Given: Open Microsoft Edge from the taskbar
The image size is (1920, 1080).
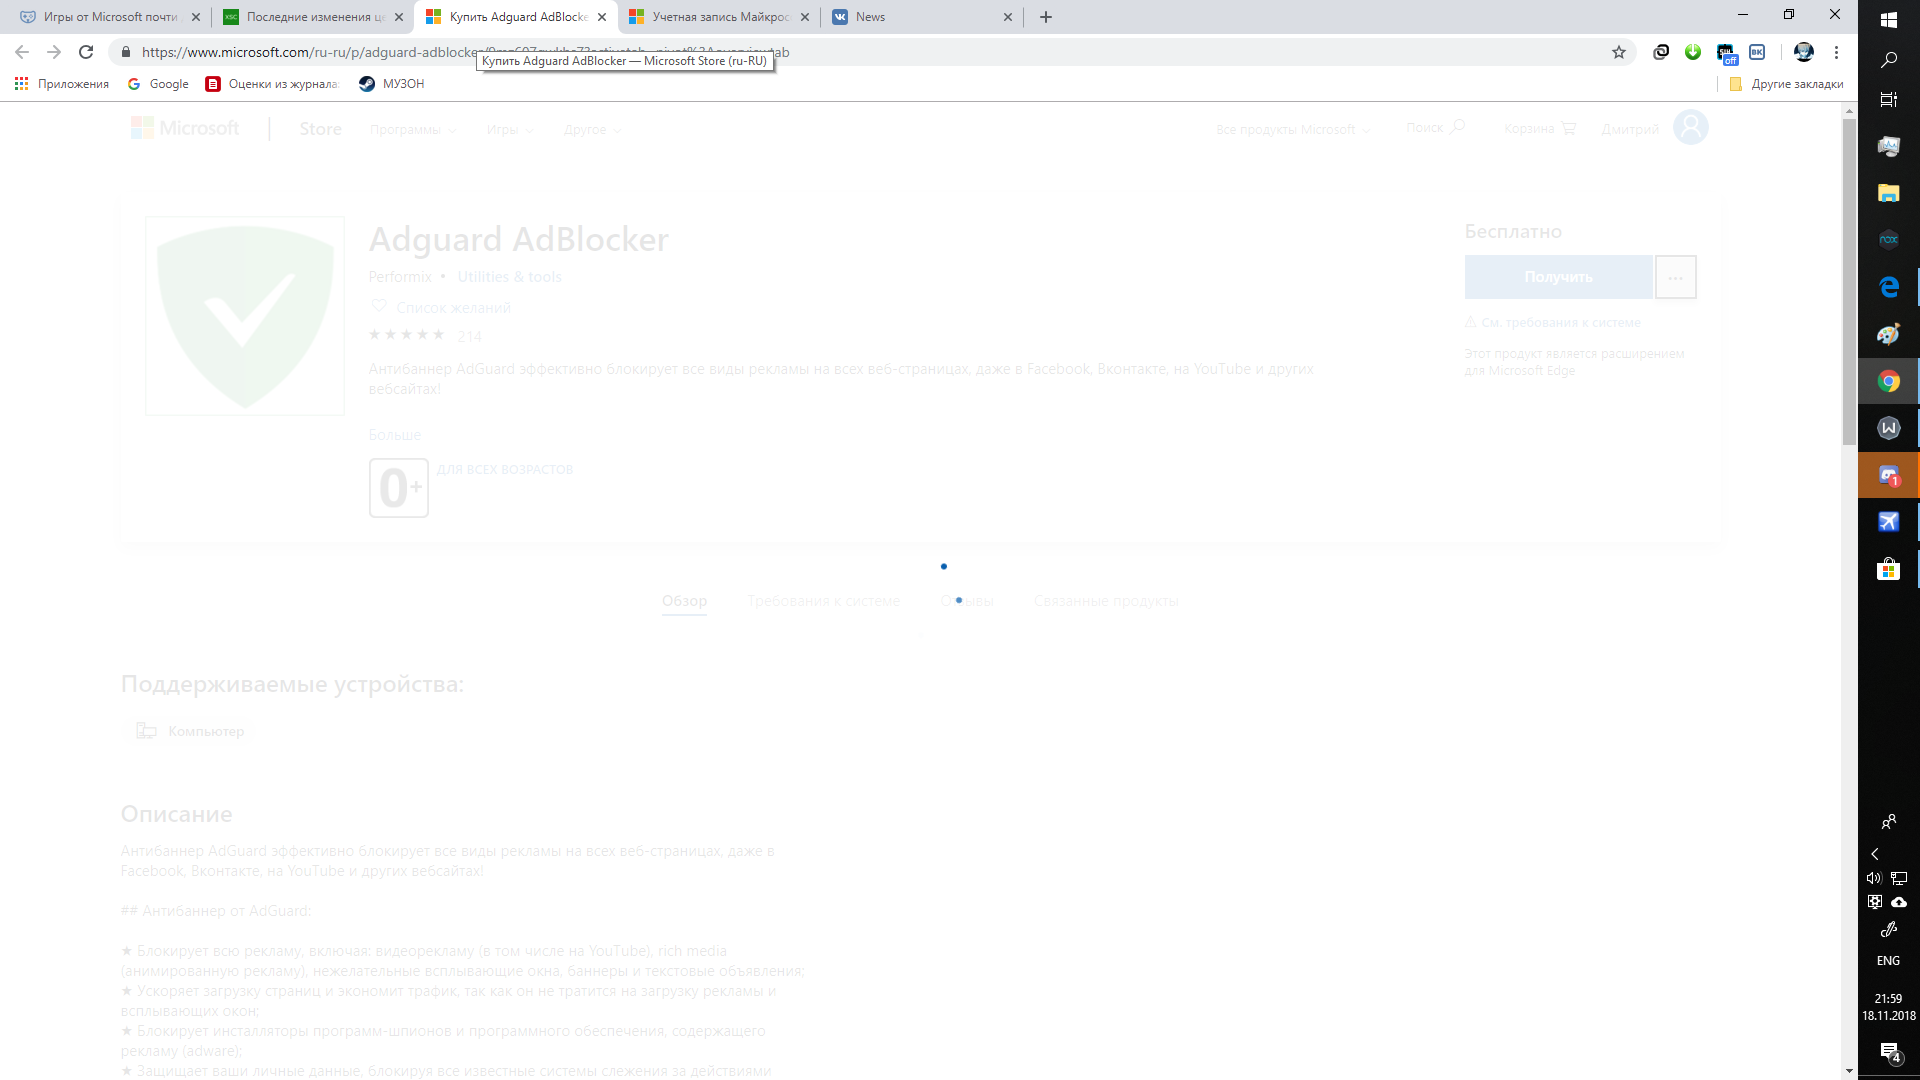Looking at the screenshot, I should [x=1888, y=287].
